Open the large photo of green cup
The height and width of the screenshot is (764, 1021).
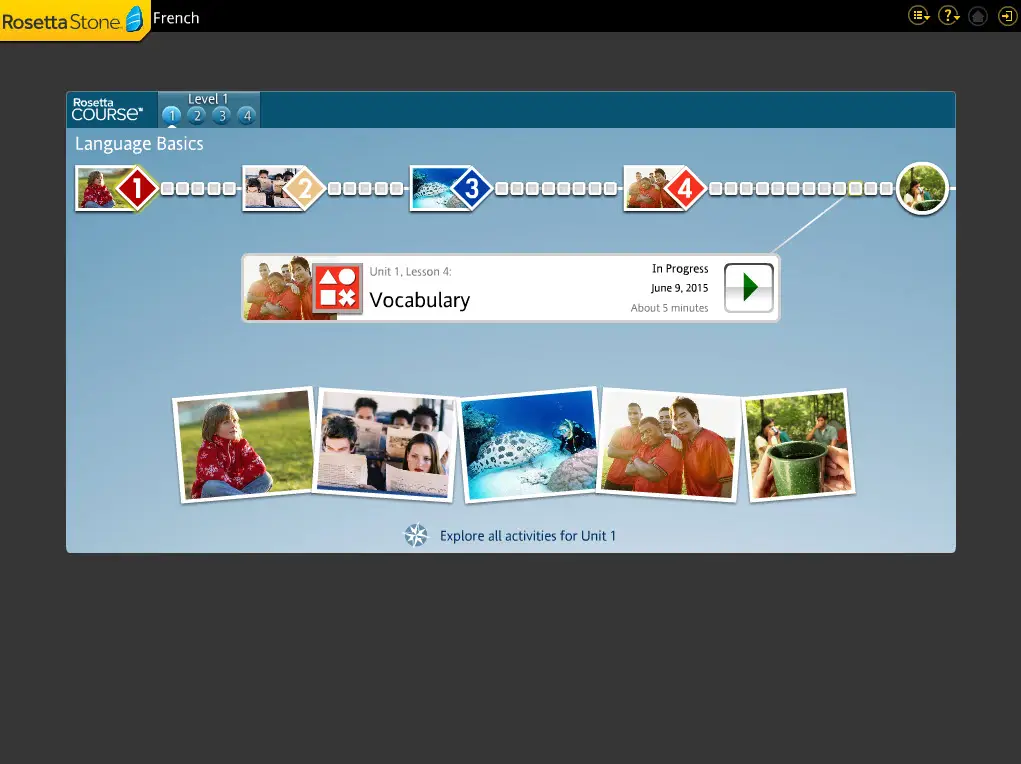pos(799,446)
